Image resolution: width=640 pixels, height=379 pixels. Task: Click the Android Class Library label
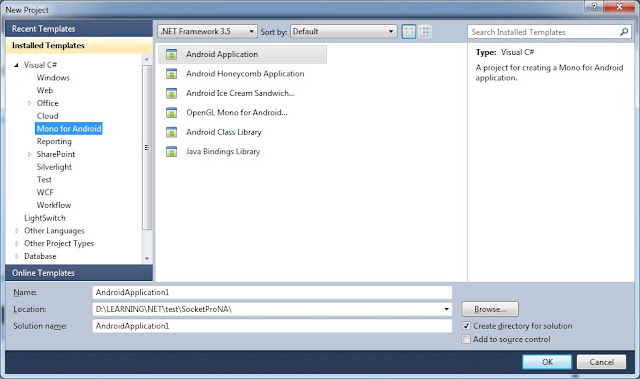[224, 132]
